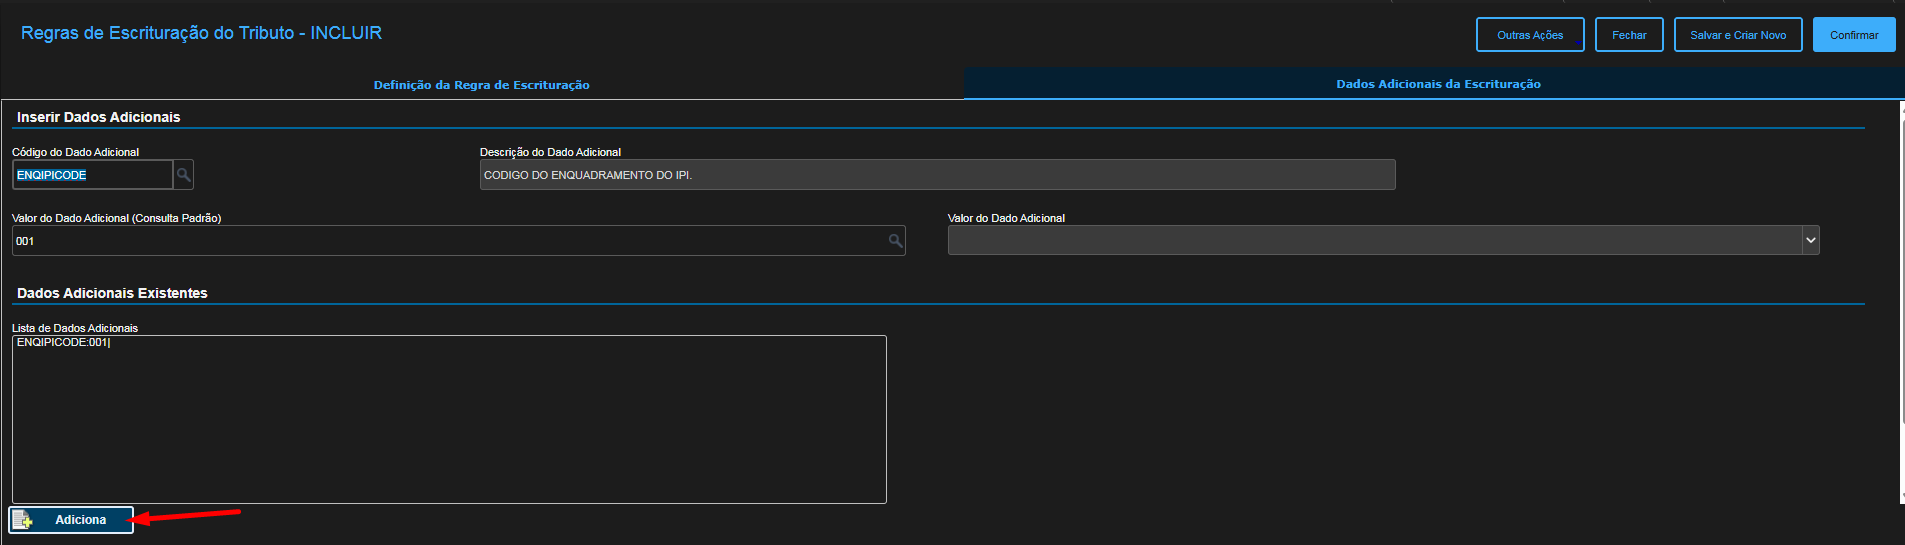Click the ENQIPICODE:001 entry in the list
1905x545 pixels.
(x=63, y=343)
